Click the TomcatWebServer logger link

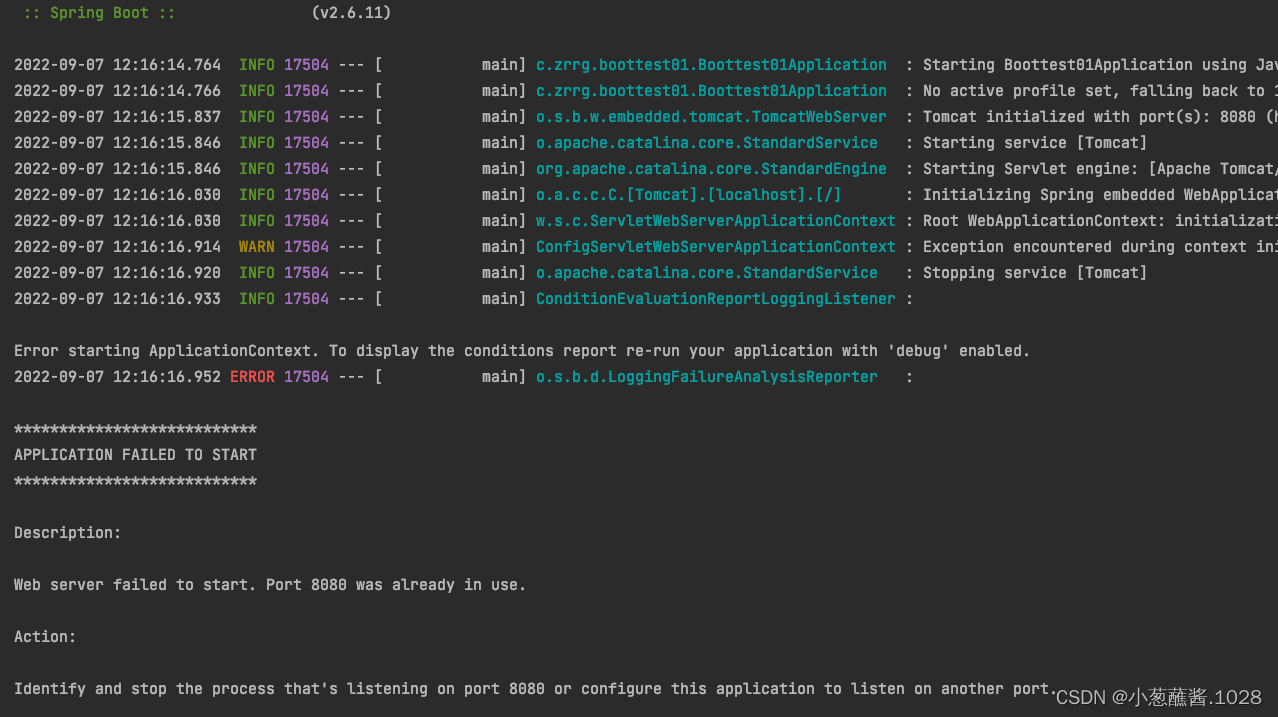tap(712, 116)
